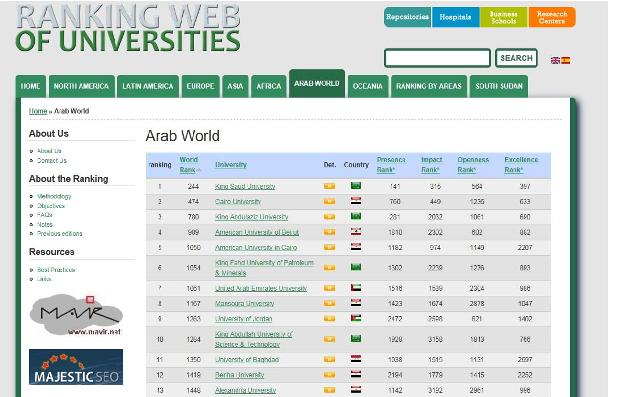Image resolution: width=640 pixels, height=397 pixels.
Task: Open the Objectives sidebar link
Action: coord(51,206)
